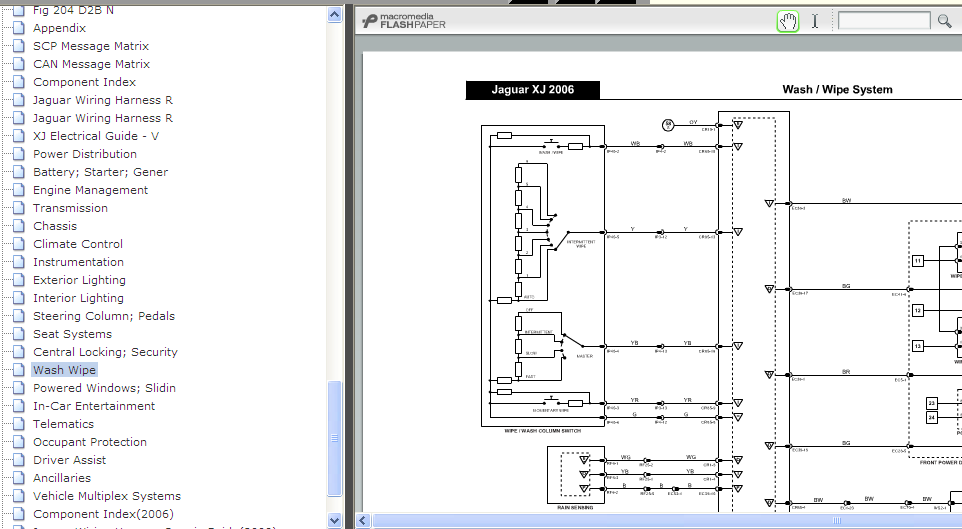Select Power Distribution section
The image size is (962, 529).
point(85,154)
